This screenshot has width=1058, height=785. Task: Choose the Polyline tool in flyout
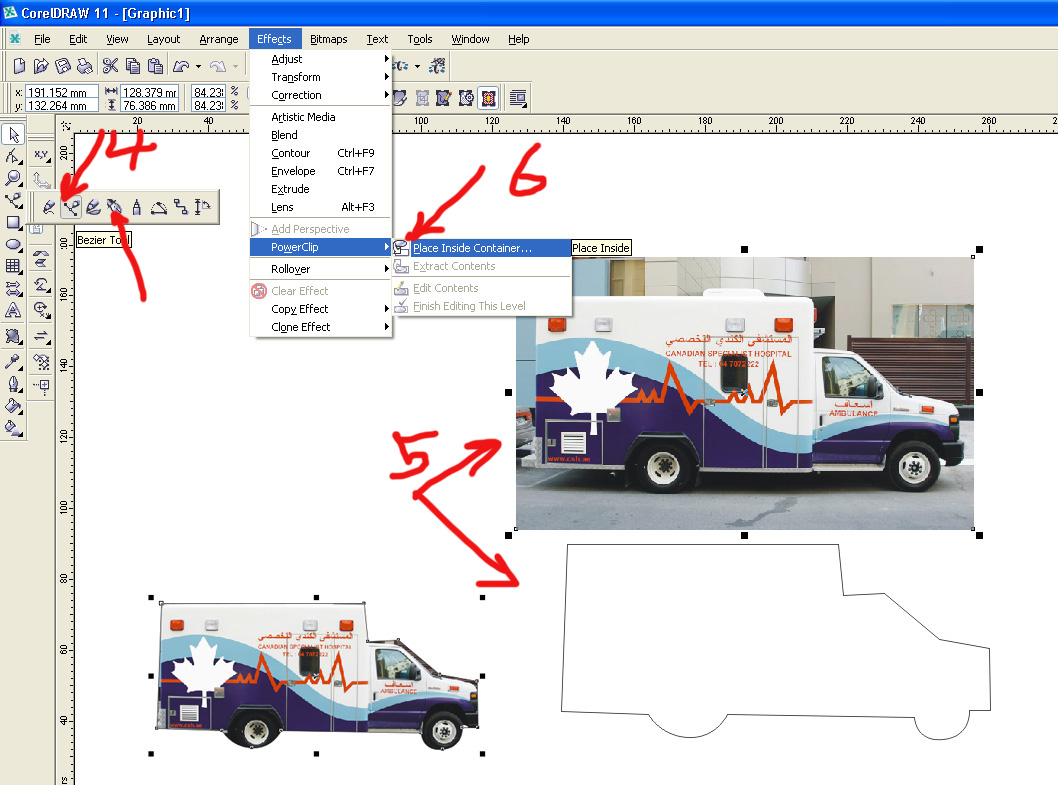pos(137,207)
